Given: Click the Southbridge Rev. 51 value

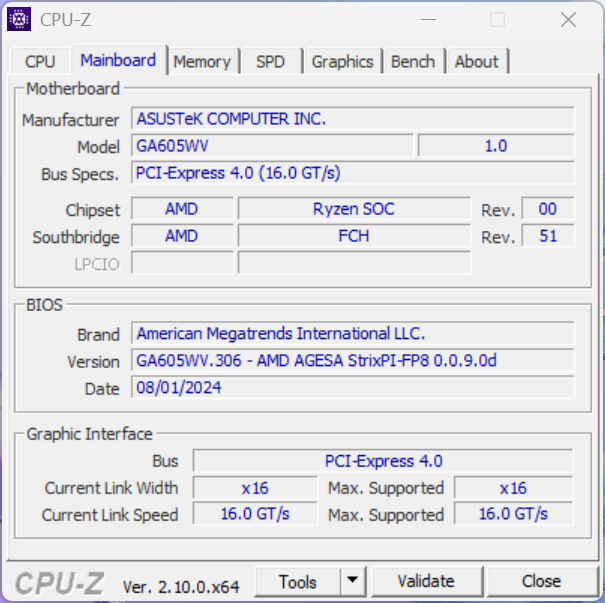Looking at the screenshot, I should 548,236.
